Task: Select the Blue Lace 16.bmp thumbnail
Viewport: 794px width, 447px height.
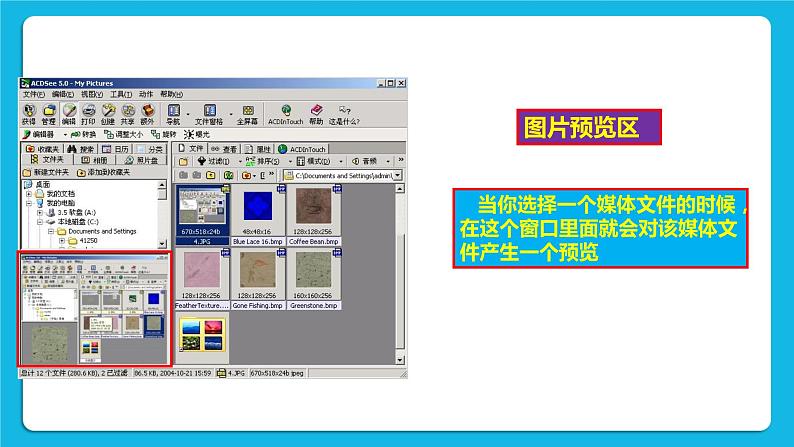Action: click(257, 215)
